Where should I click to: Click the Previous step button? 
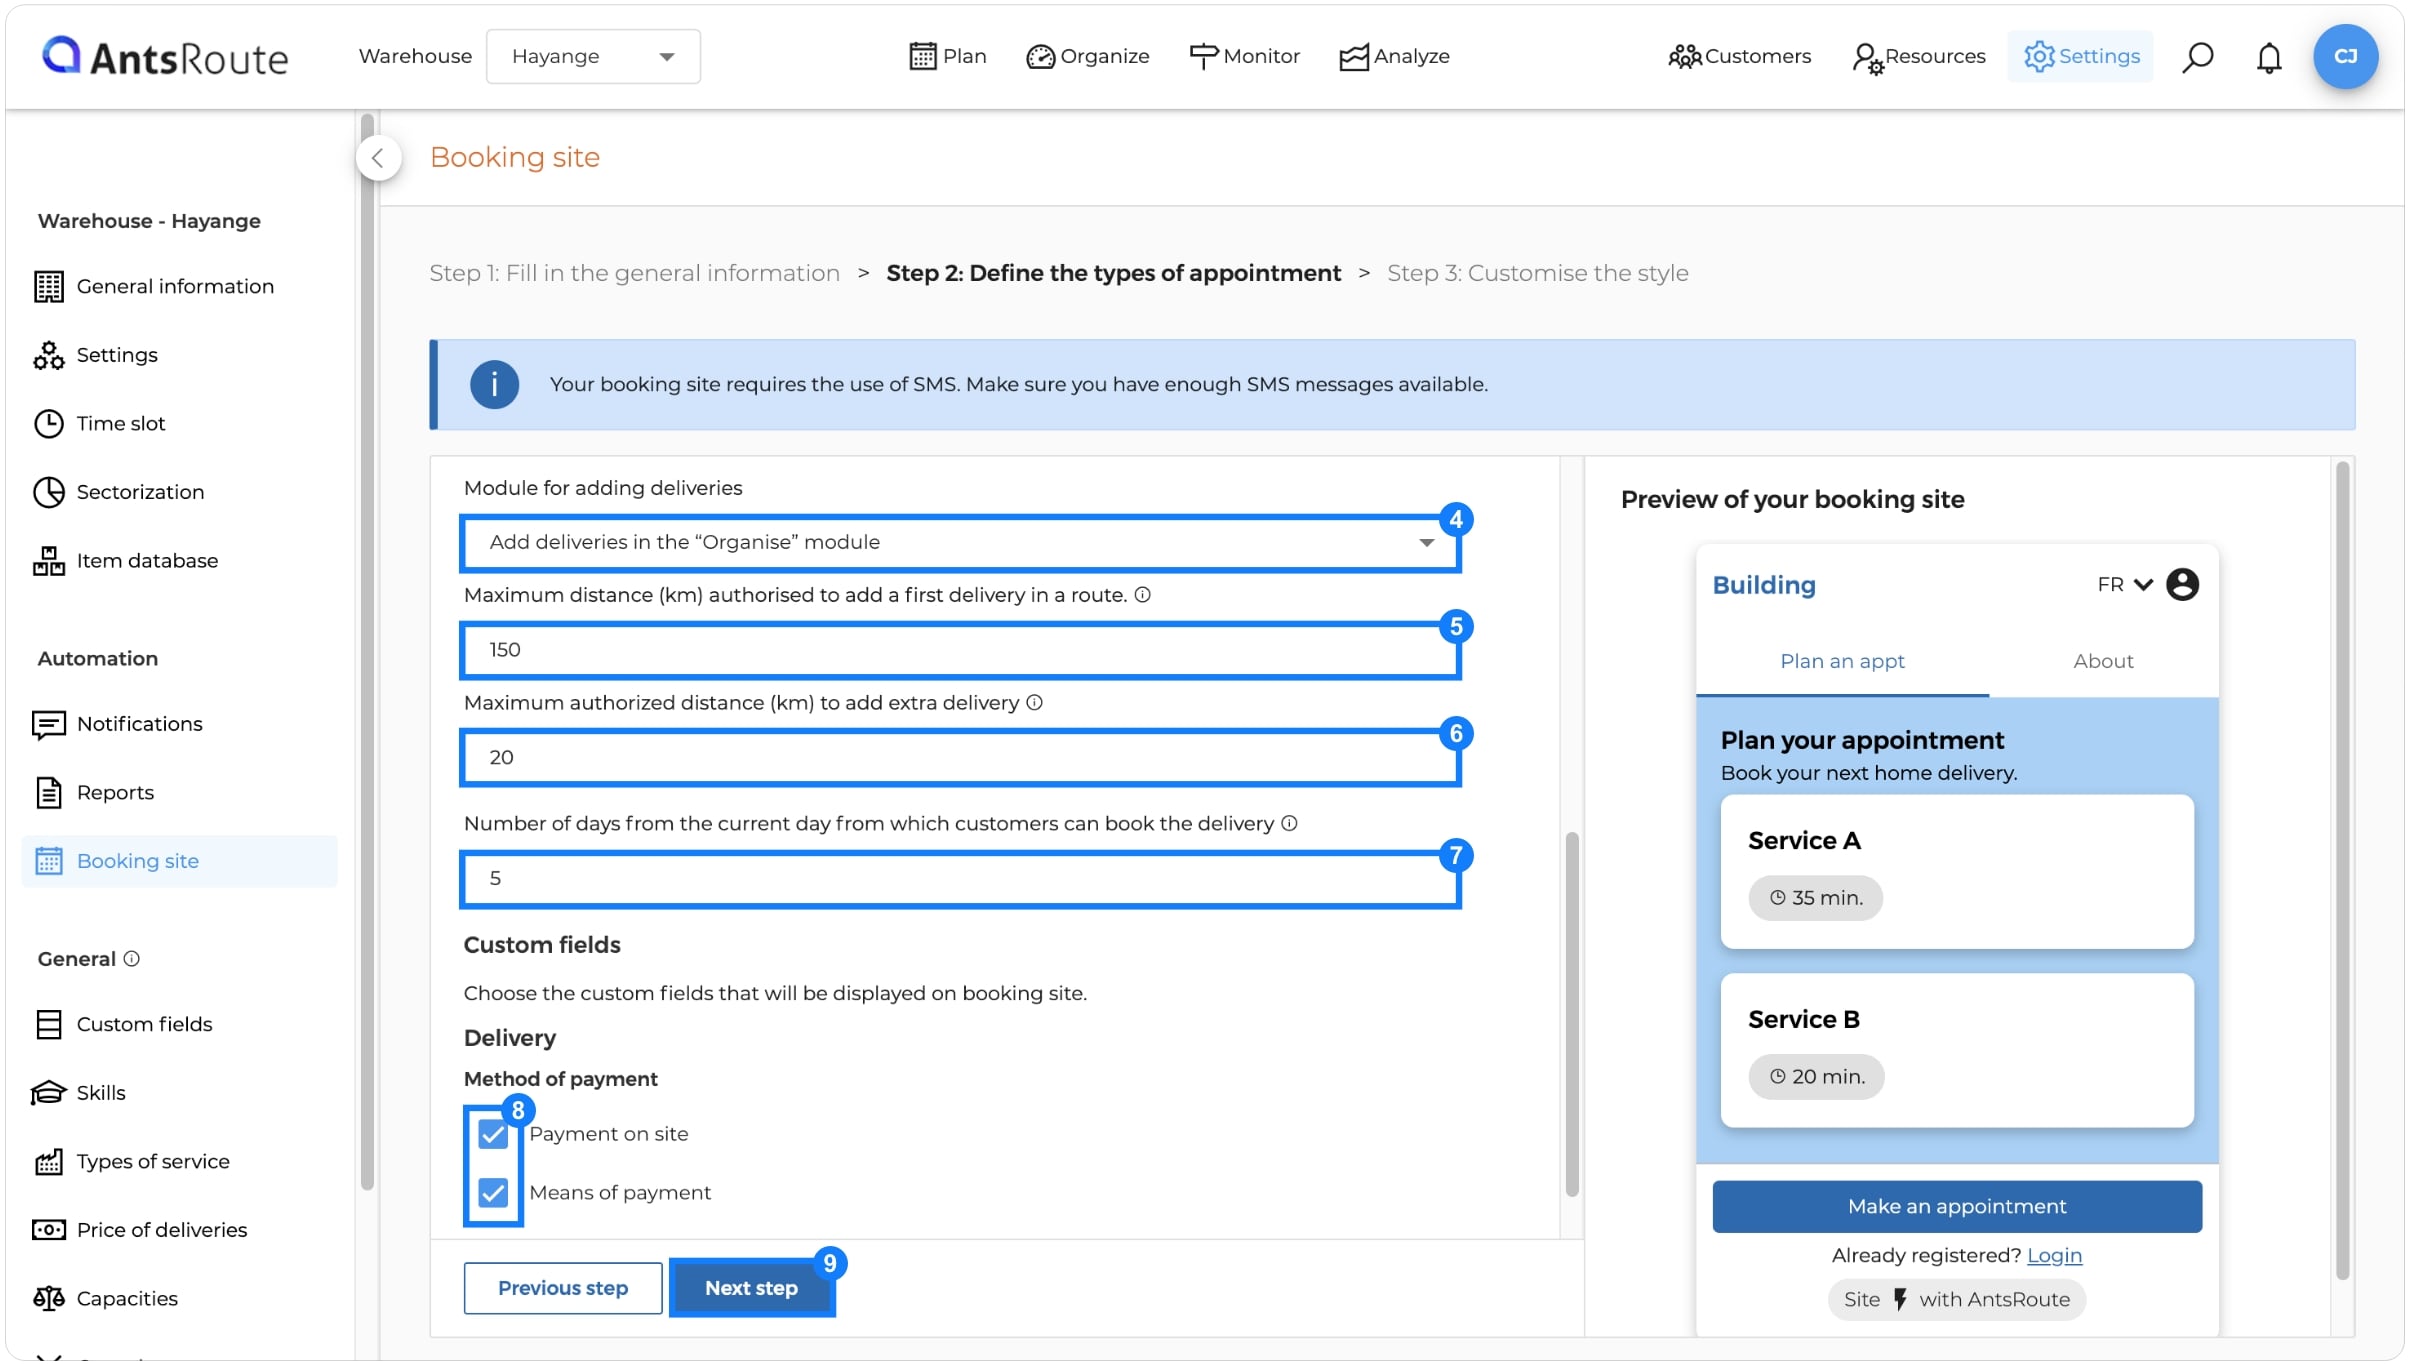tap(563, 1289)
